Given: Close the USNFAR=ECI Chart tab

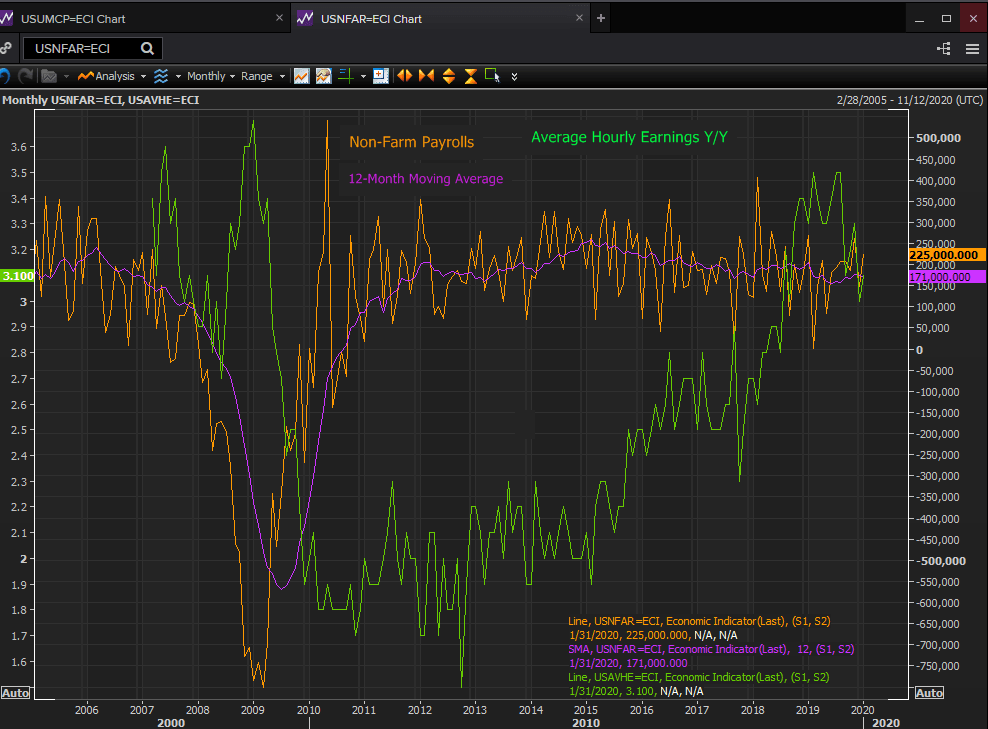Looking at the screenshot, I should click(x=578, y=19).
